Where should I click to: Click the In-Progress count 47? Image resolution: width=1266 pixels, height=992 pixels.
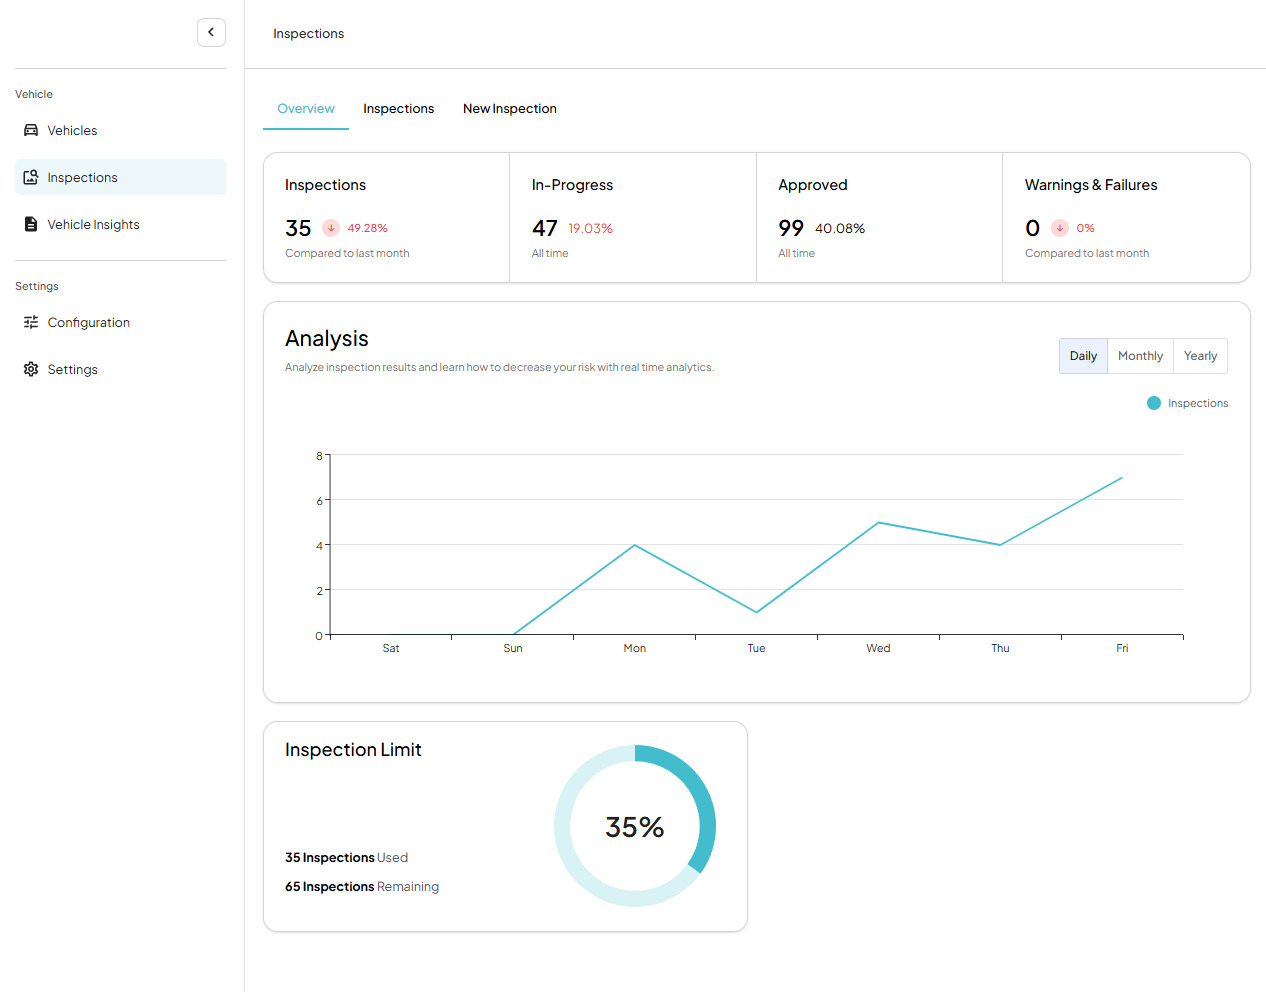[545, 228]
